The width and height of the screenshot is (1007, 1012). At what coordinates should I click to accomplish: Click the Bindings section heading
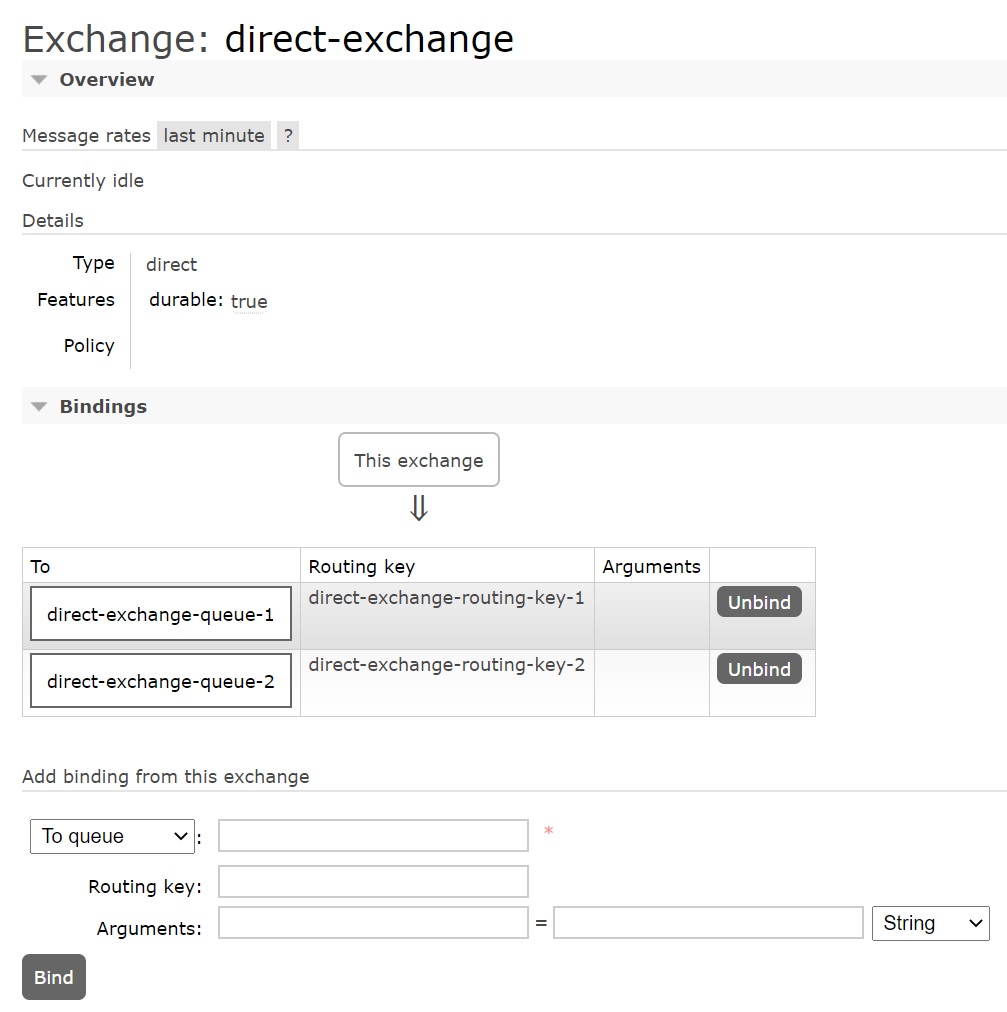click(103, 407)
